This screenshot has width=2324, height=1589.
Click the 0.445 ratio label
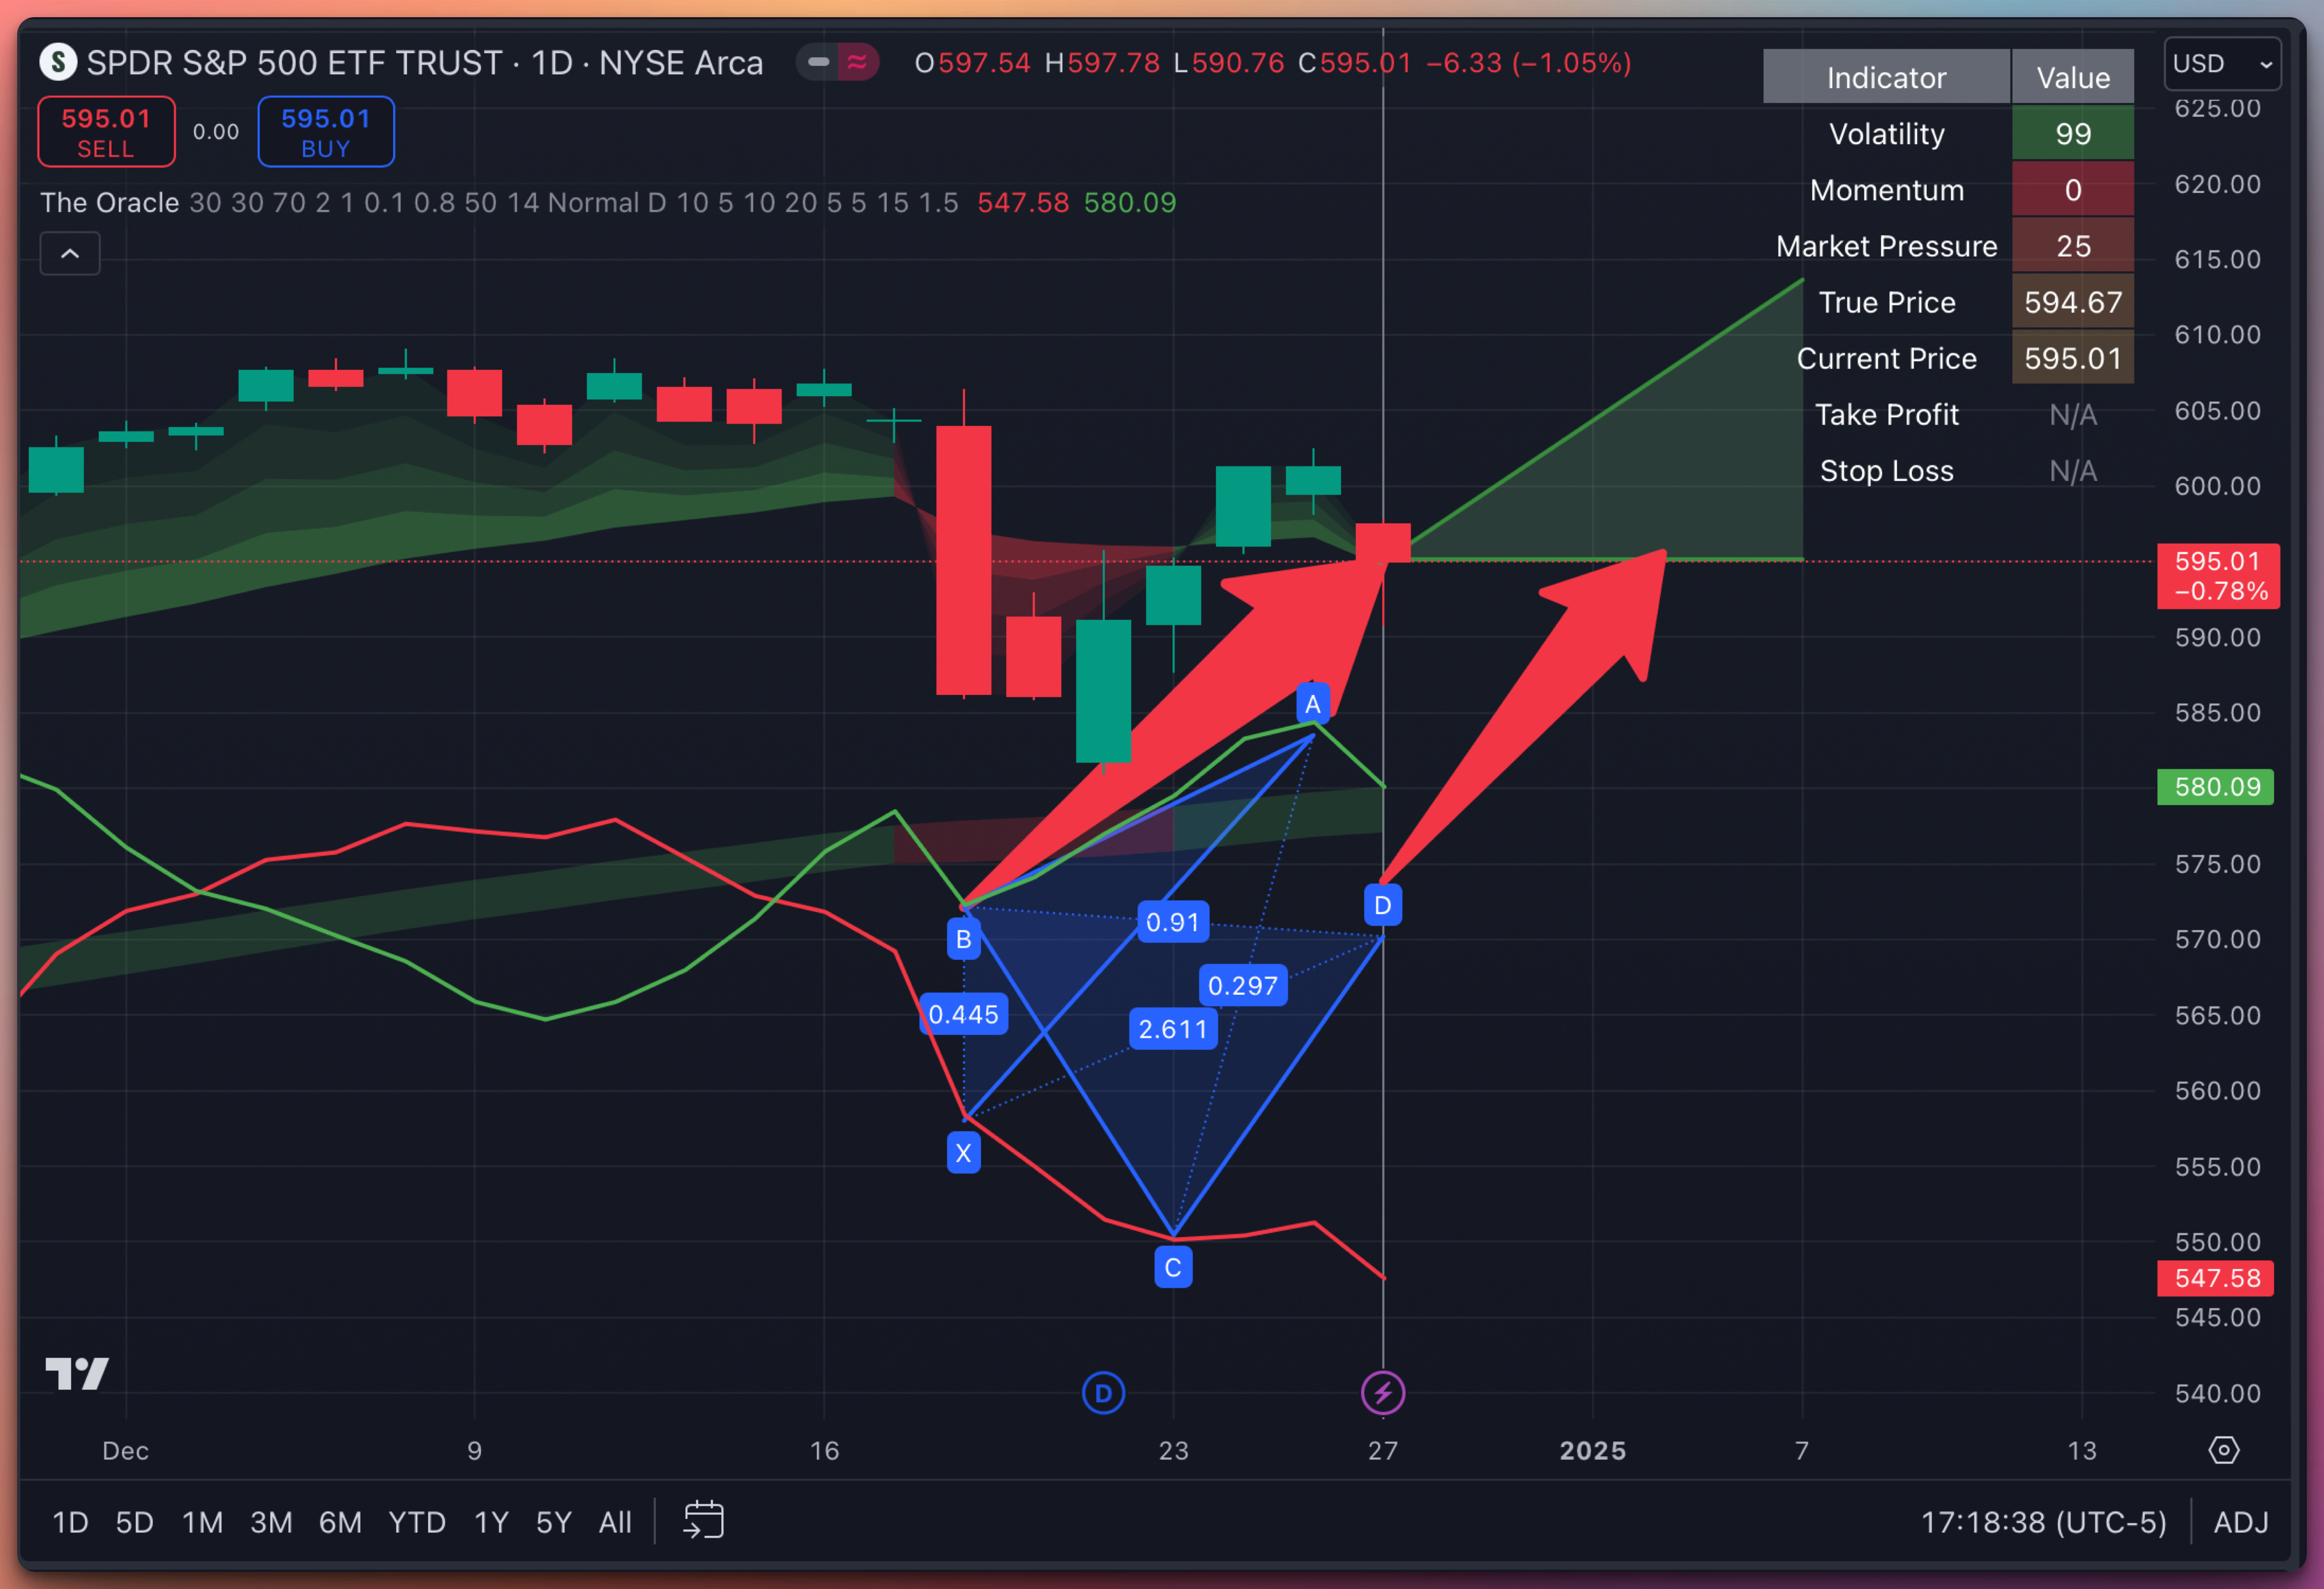(963, 1014)
